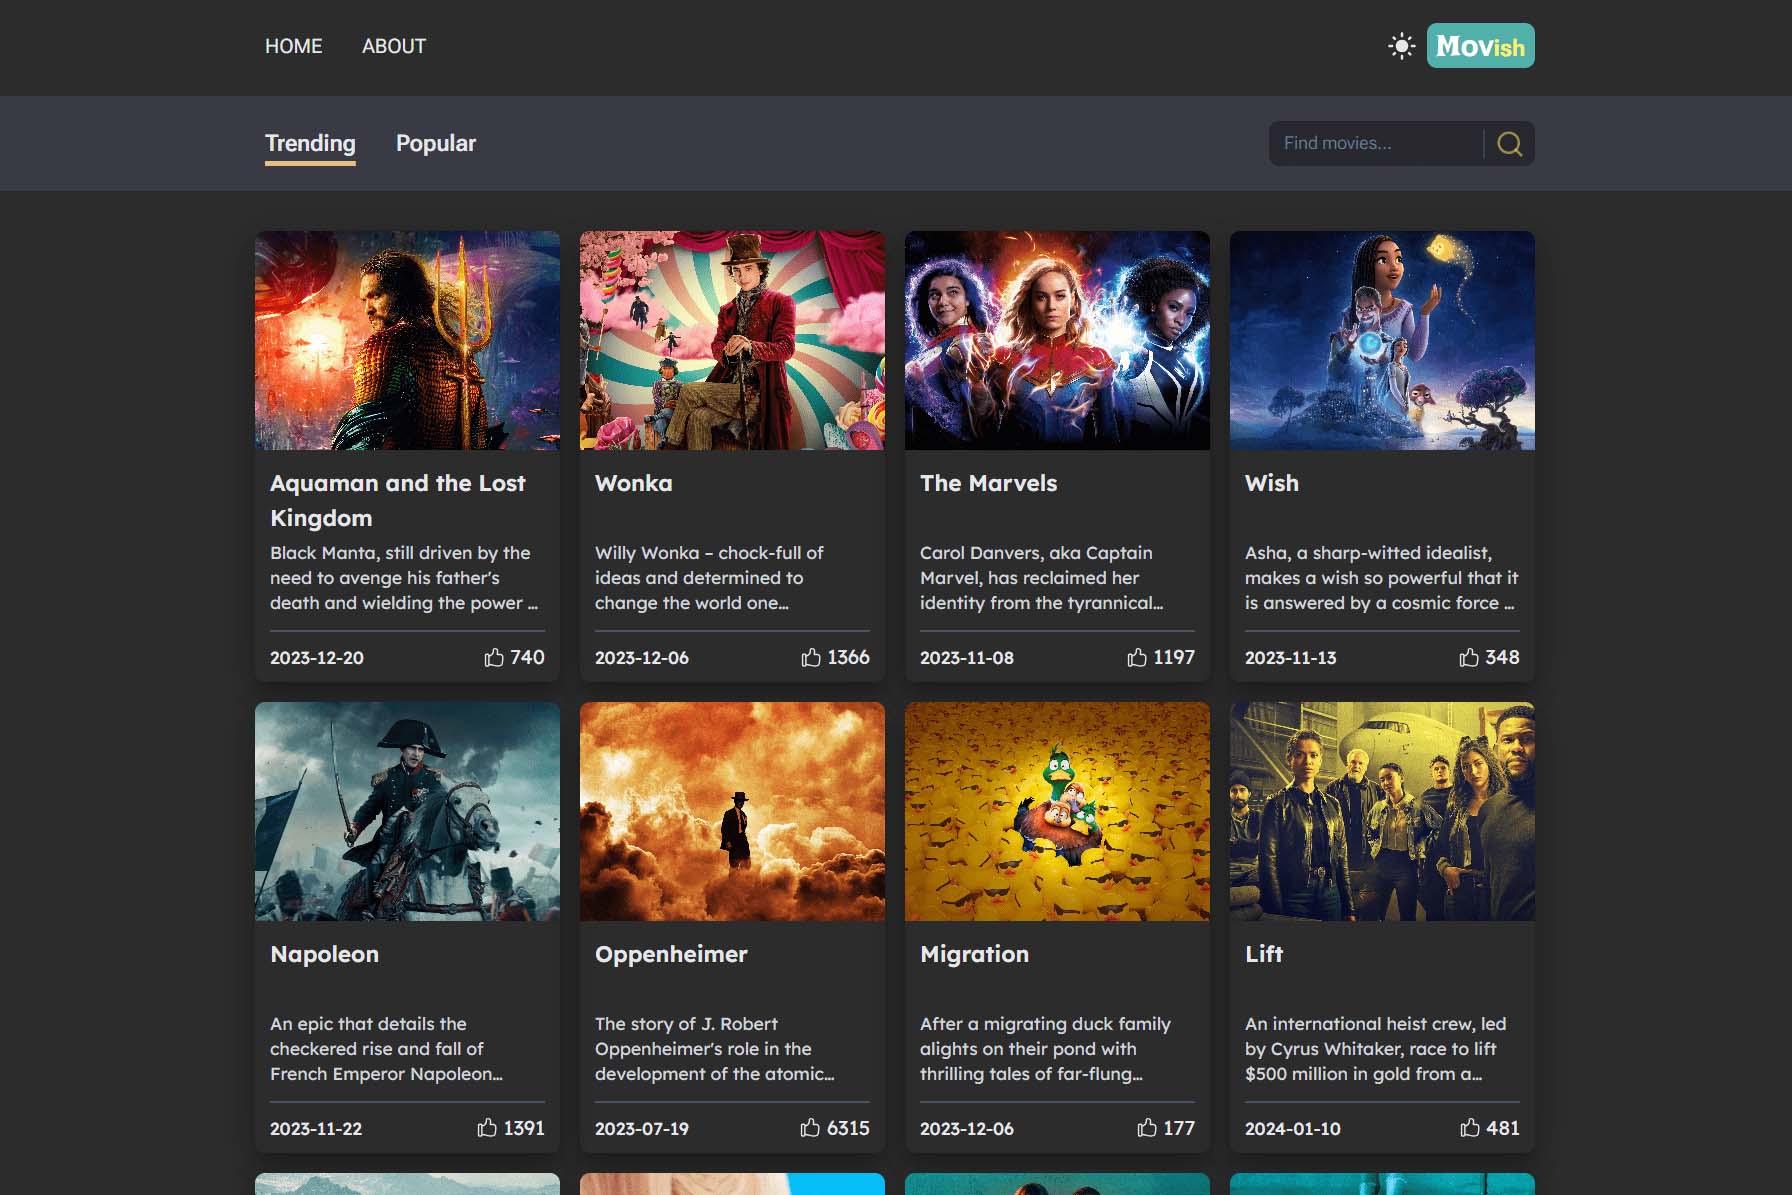Open the Aquaman and the Lost Kingdom poster
Image resolution: width=1792 pixels, height=1195 pixels.
pyautogui.click(x=407, y=340)
